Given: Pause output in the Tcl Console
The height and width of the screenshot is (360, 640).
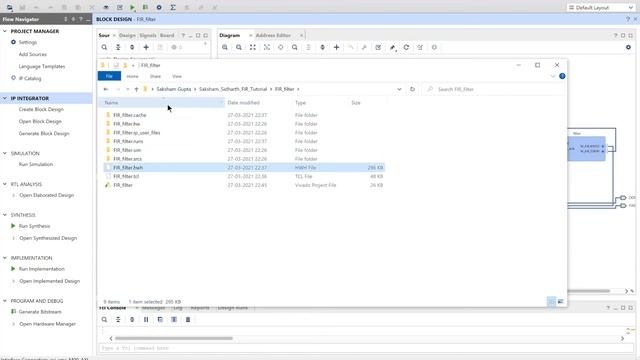Looking at the screenshot, I should click(146, 320).
